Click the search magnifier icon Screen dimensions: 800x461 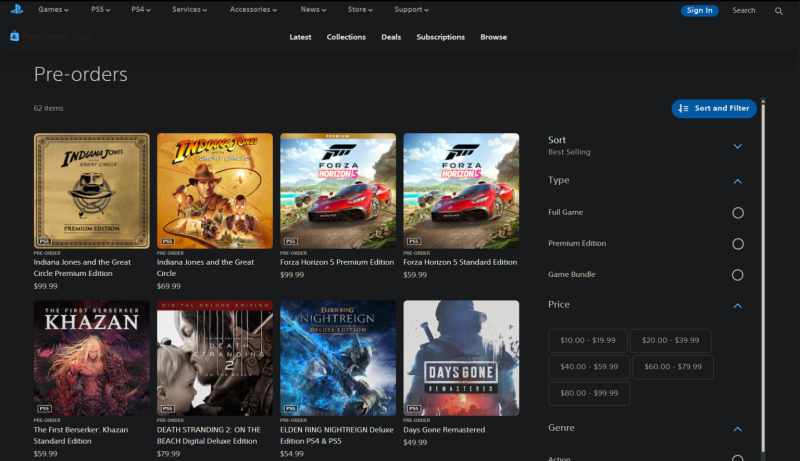[x=779, y=11]
